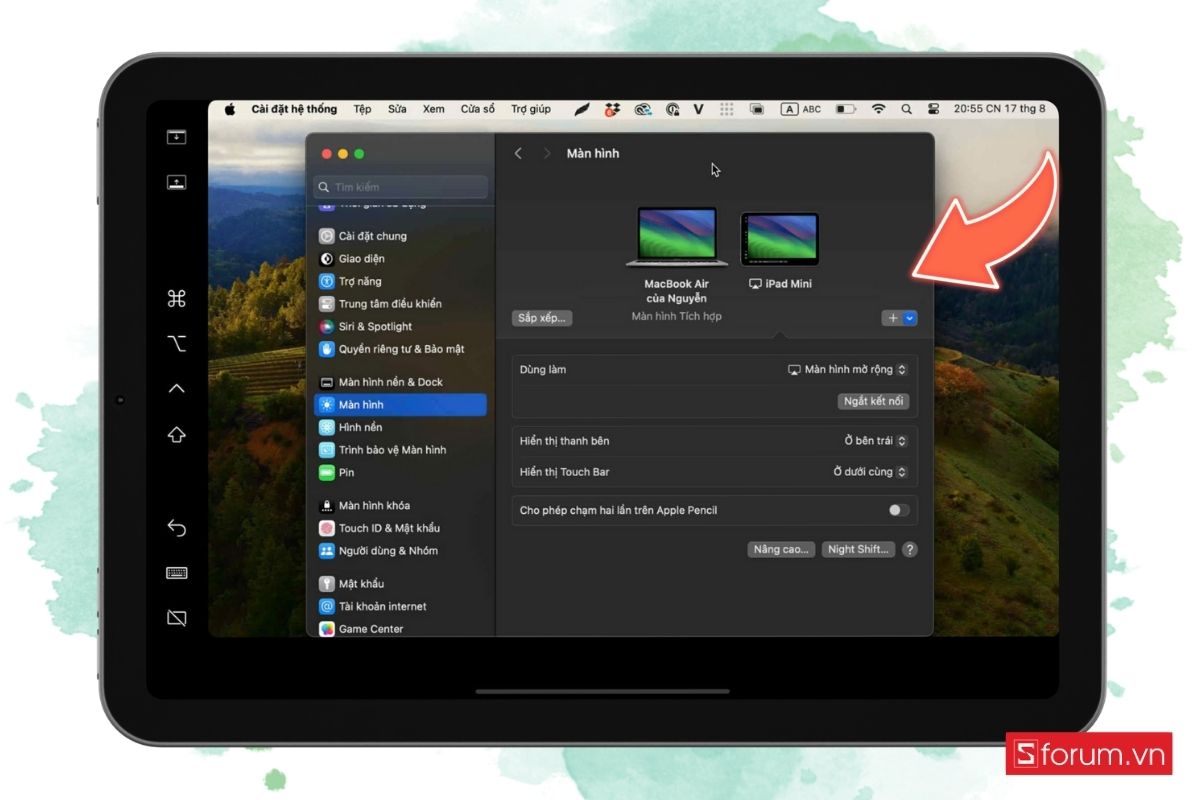Click the Tìm kiếm search field

tap(400, 187)
